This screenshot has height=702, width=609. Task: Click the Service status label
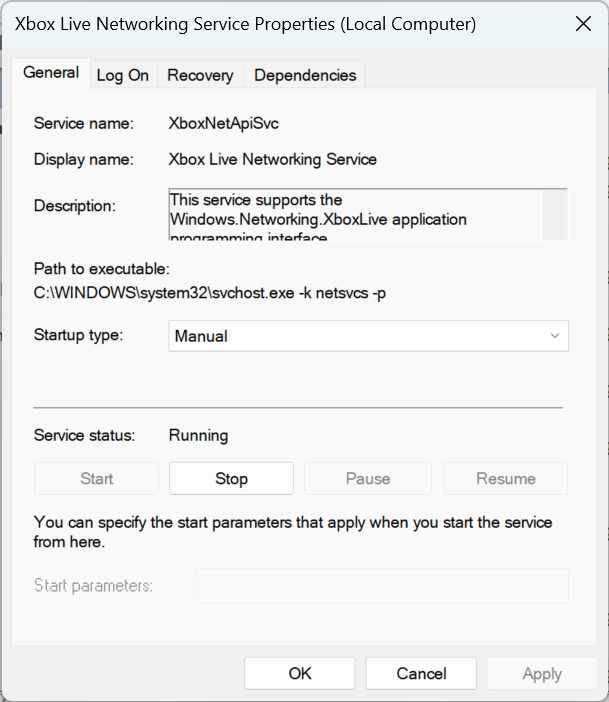coord(84,435)
